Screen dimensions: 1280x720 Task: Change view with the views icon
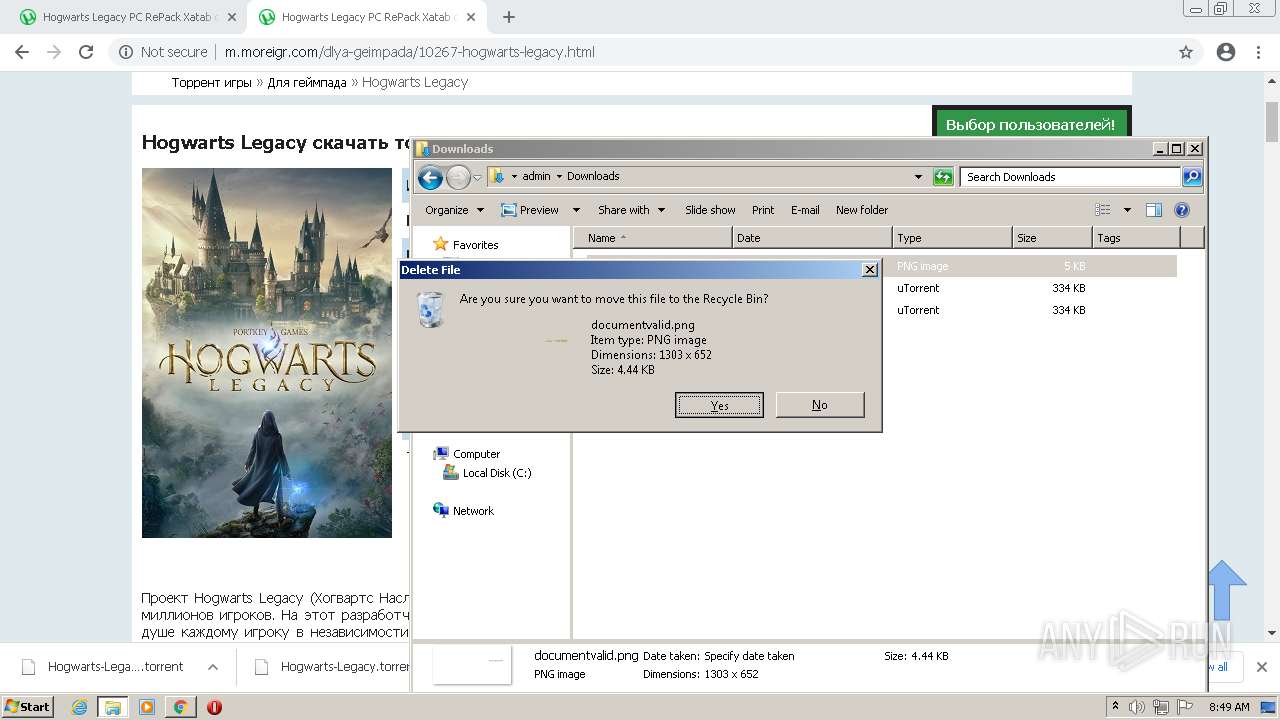[x=1103, y=210]
